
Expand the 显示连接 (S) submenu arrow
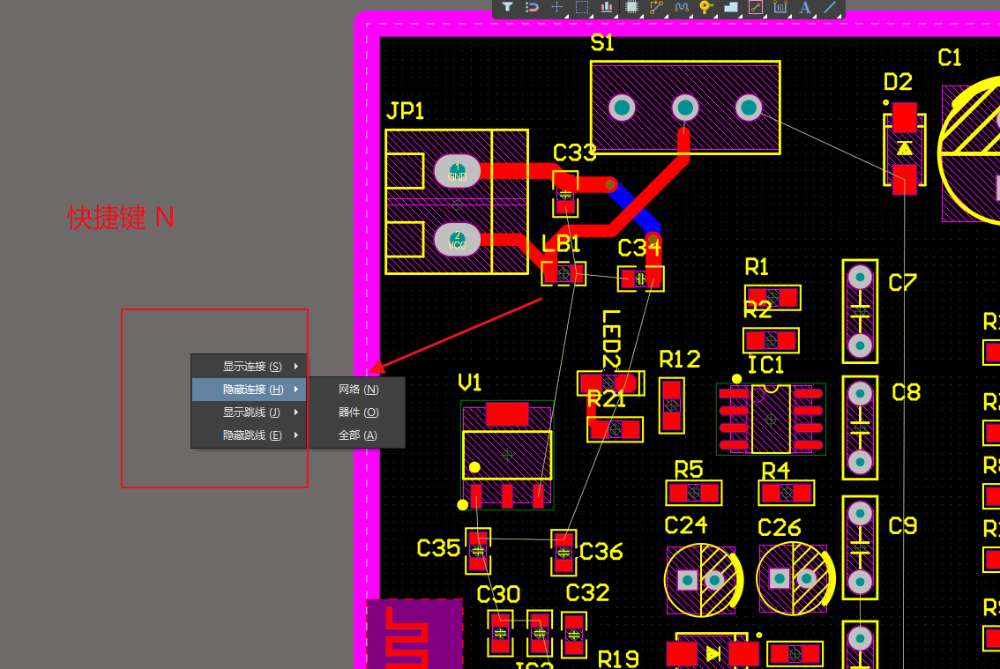coord(296,366)
